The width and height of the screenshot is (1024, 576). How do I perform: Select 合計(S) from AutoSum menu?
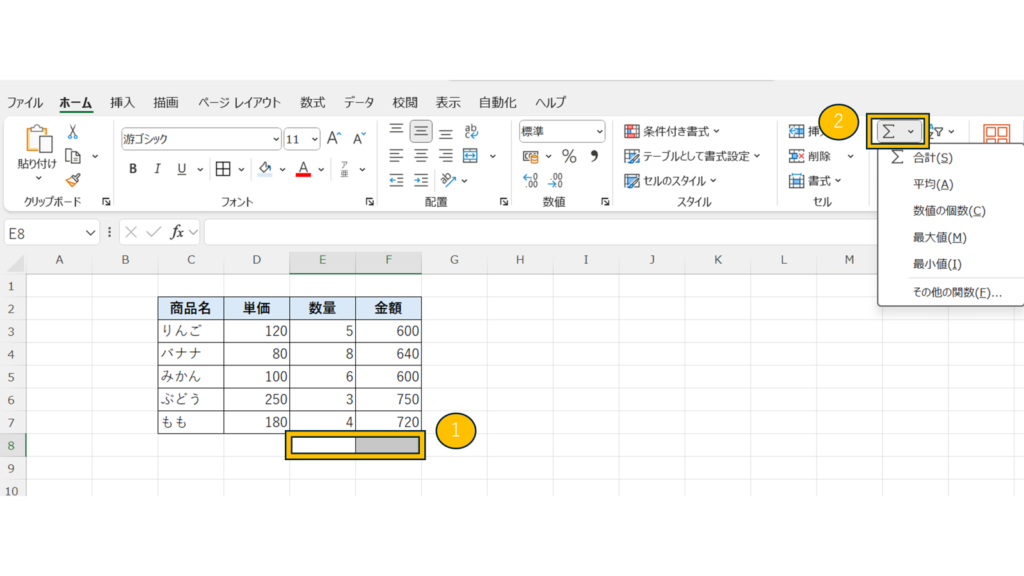click(932, 158)
